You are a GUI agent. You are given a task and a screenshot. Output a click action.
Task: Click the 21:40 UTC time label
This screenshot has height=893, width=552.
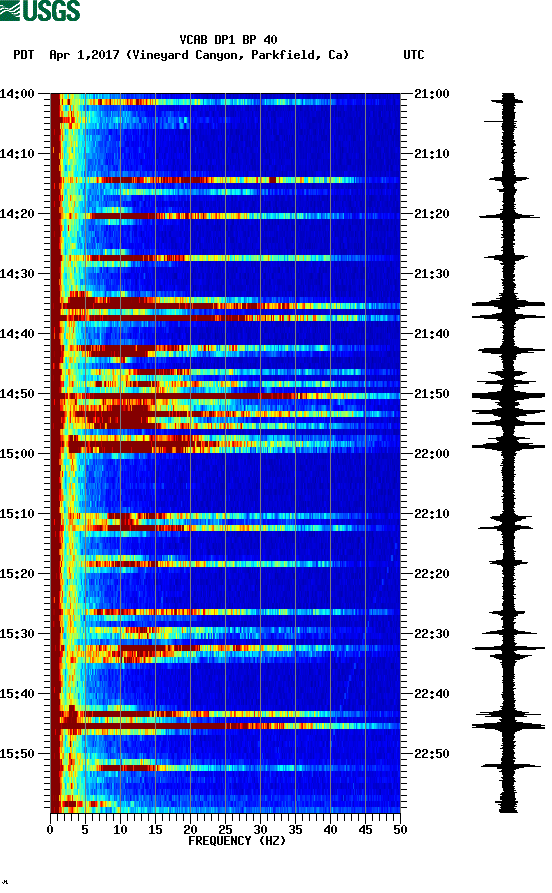click(x=432, y=334)
